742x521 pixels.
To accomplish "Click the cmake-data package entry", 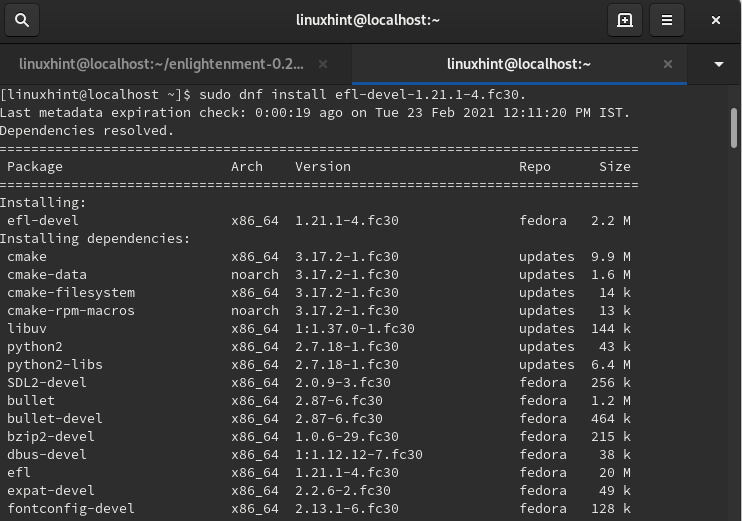I will click(47, 274).
